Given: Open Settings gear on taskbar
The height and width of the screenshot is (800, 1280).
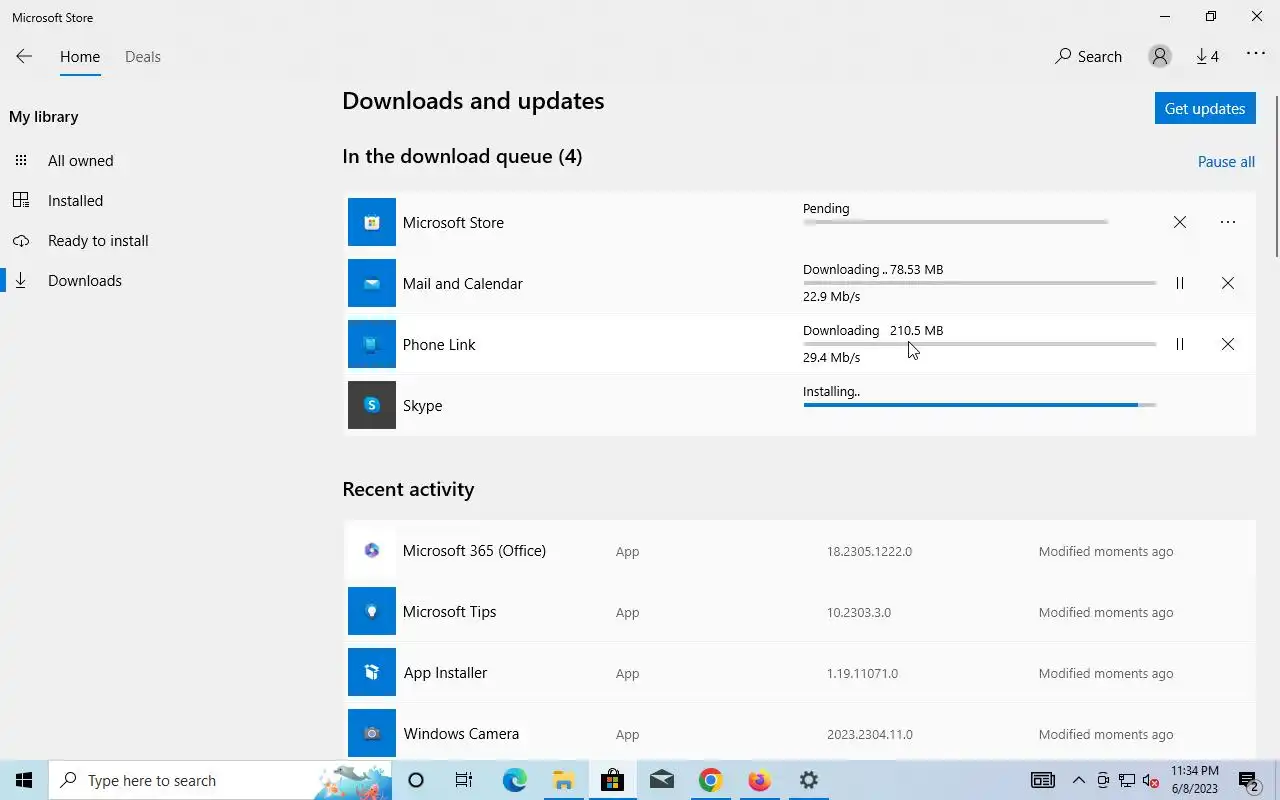Looking at the screenshot, I should click(809, 780).
